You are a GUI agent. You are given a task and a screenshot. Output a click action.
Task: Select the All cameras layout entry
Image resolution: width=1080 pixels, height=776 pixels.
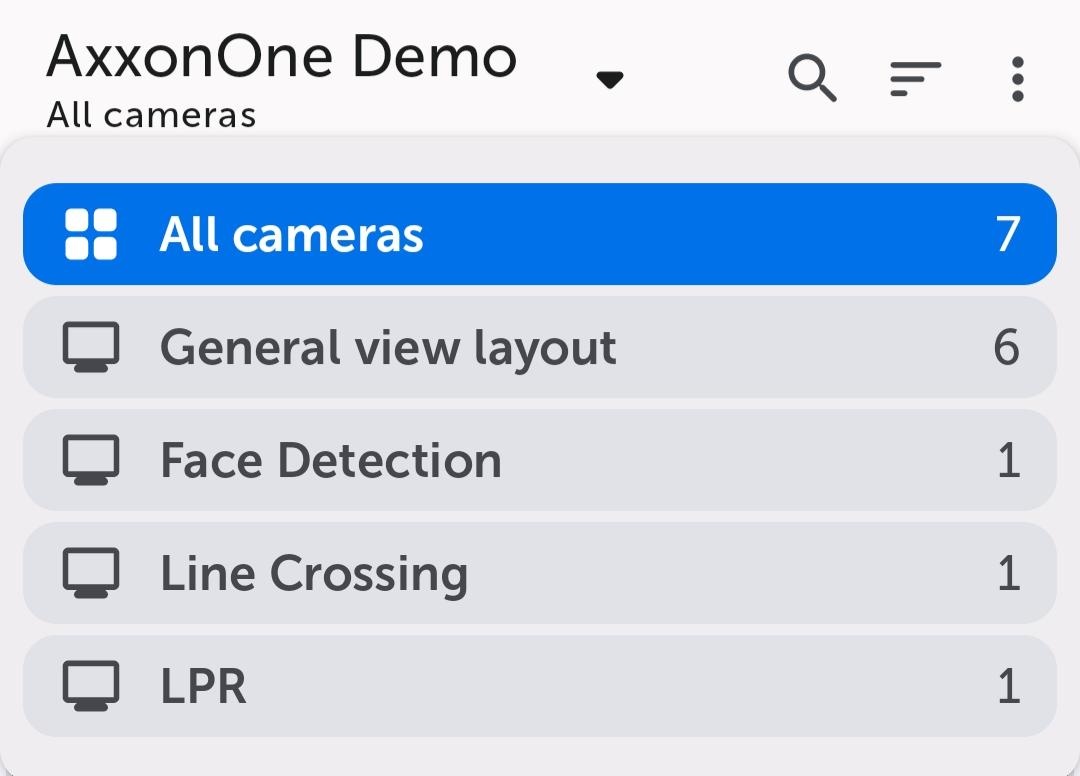(x=292, y=235)
